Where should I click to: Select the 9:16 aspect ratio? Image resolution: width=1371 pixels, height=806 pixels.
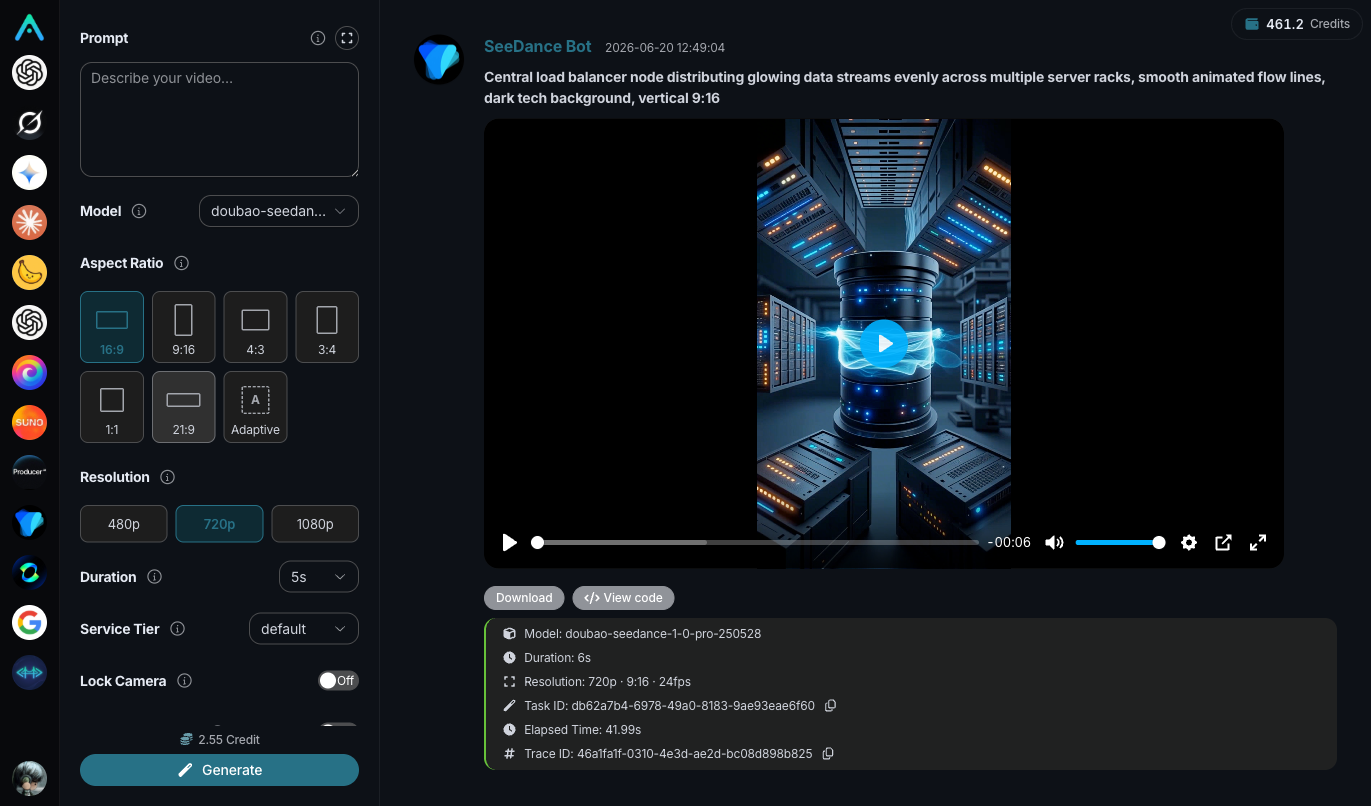pos(183,327)
